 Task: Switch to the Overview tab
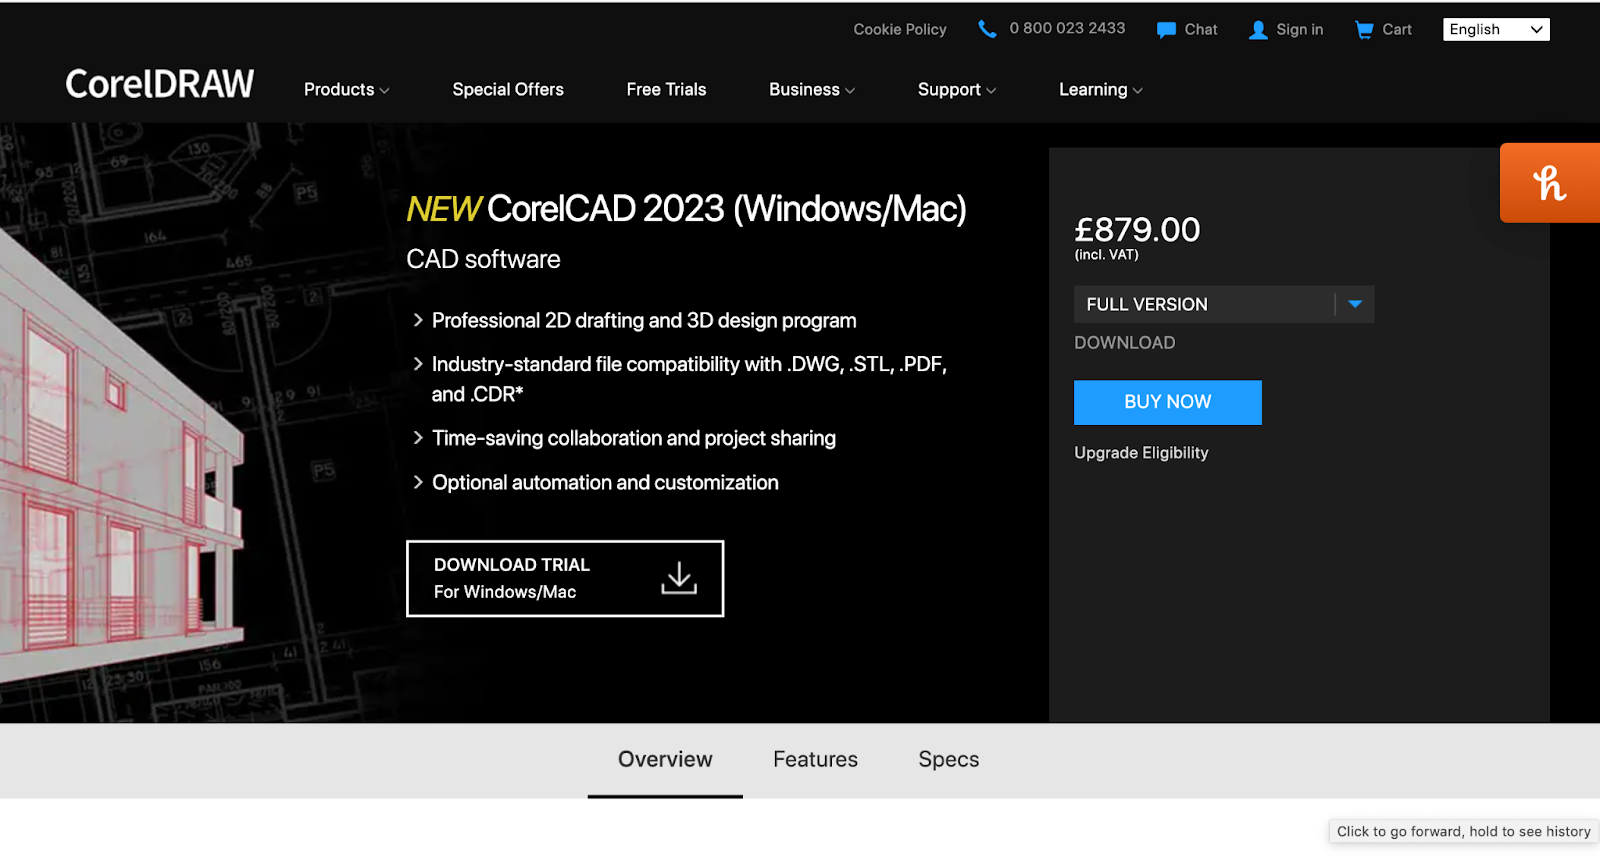click(x=665, y=760)
